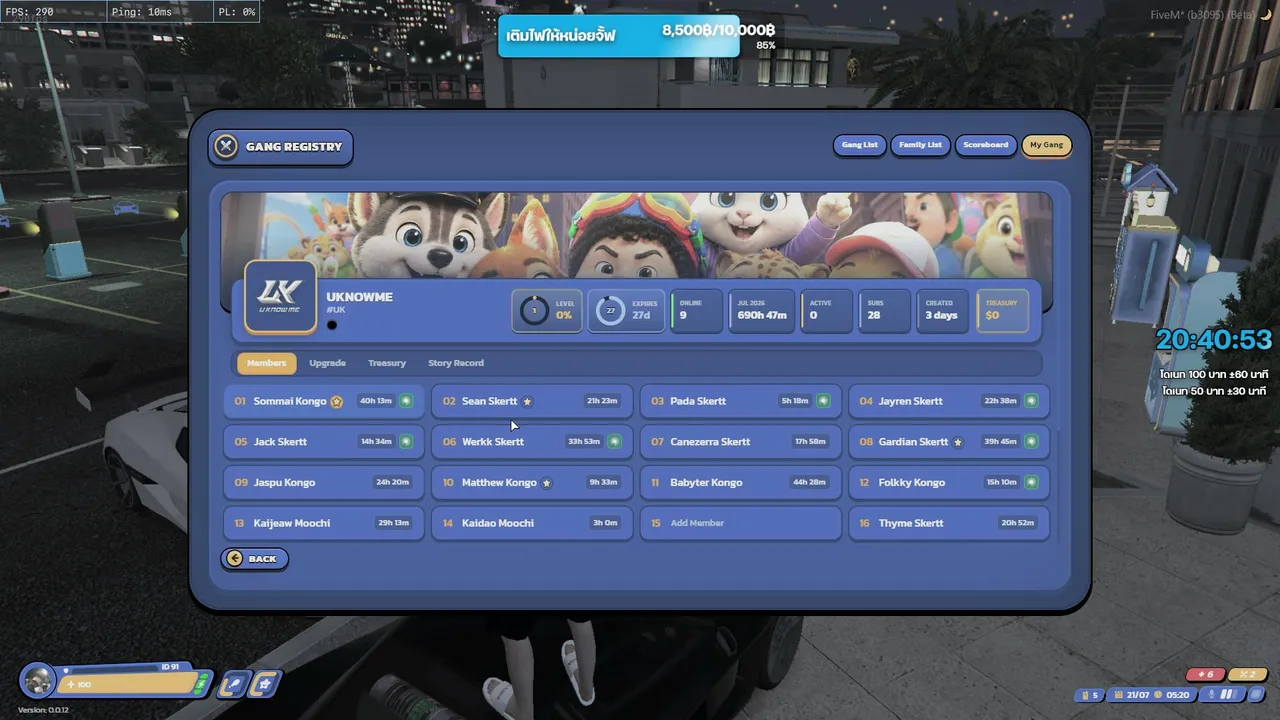Select member Gardian Skertt
The image size is (1280, 720).
(x=949, y=442)
